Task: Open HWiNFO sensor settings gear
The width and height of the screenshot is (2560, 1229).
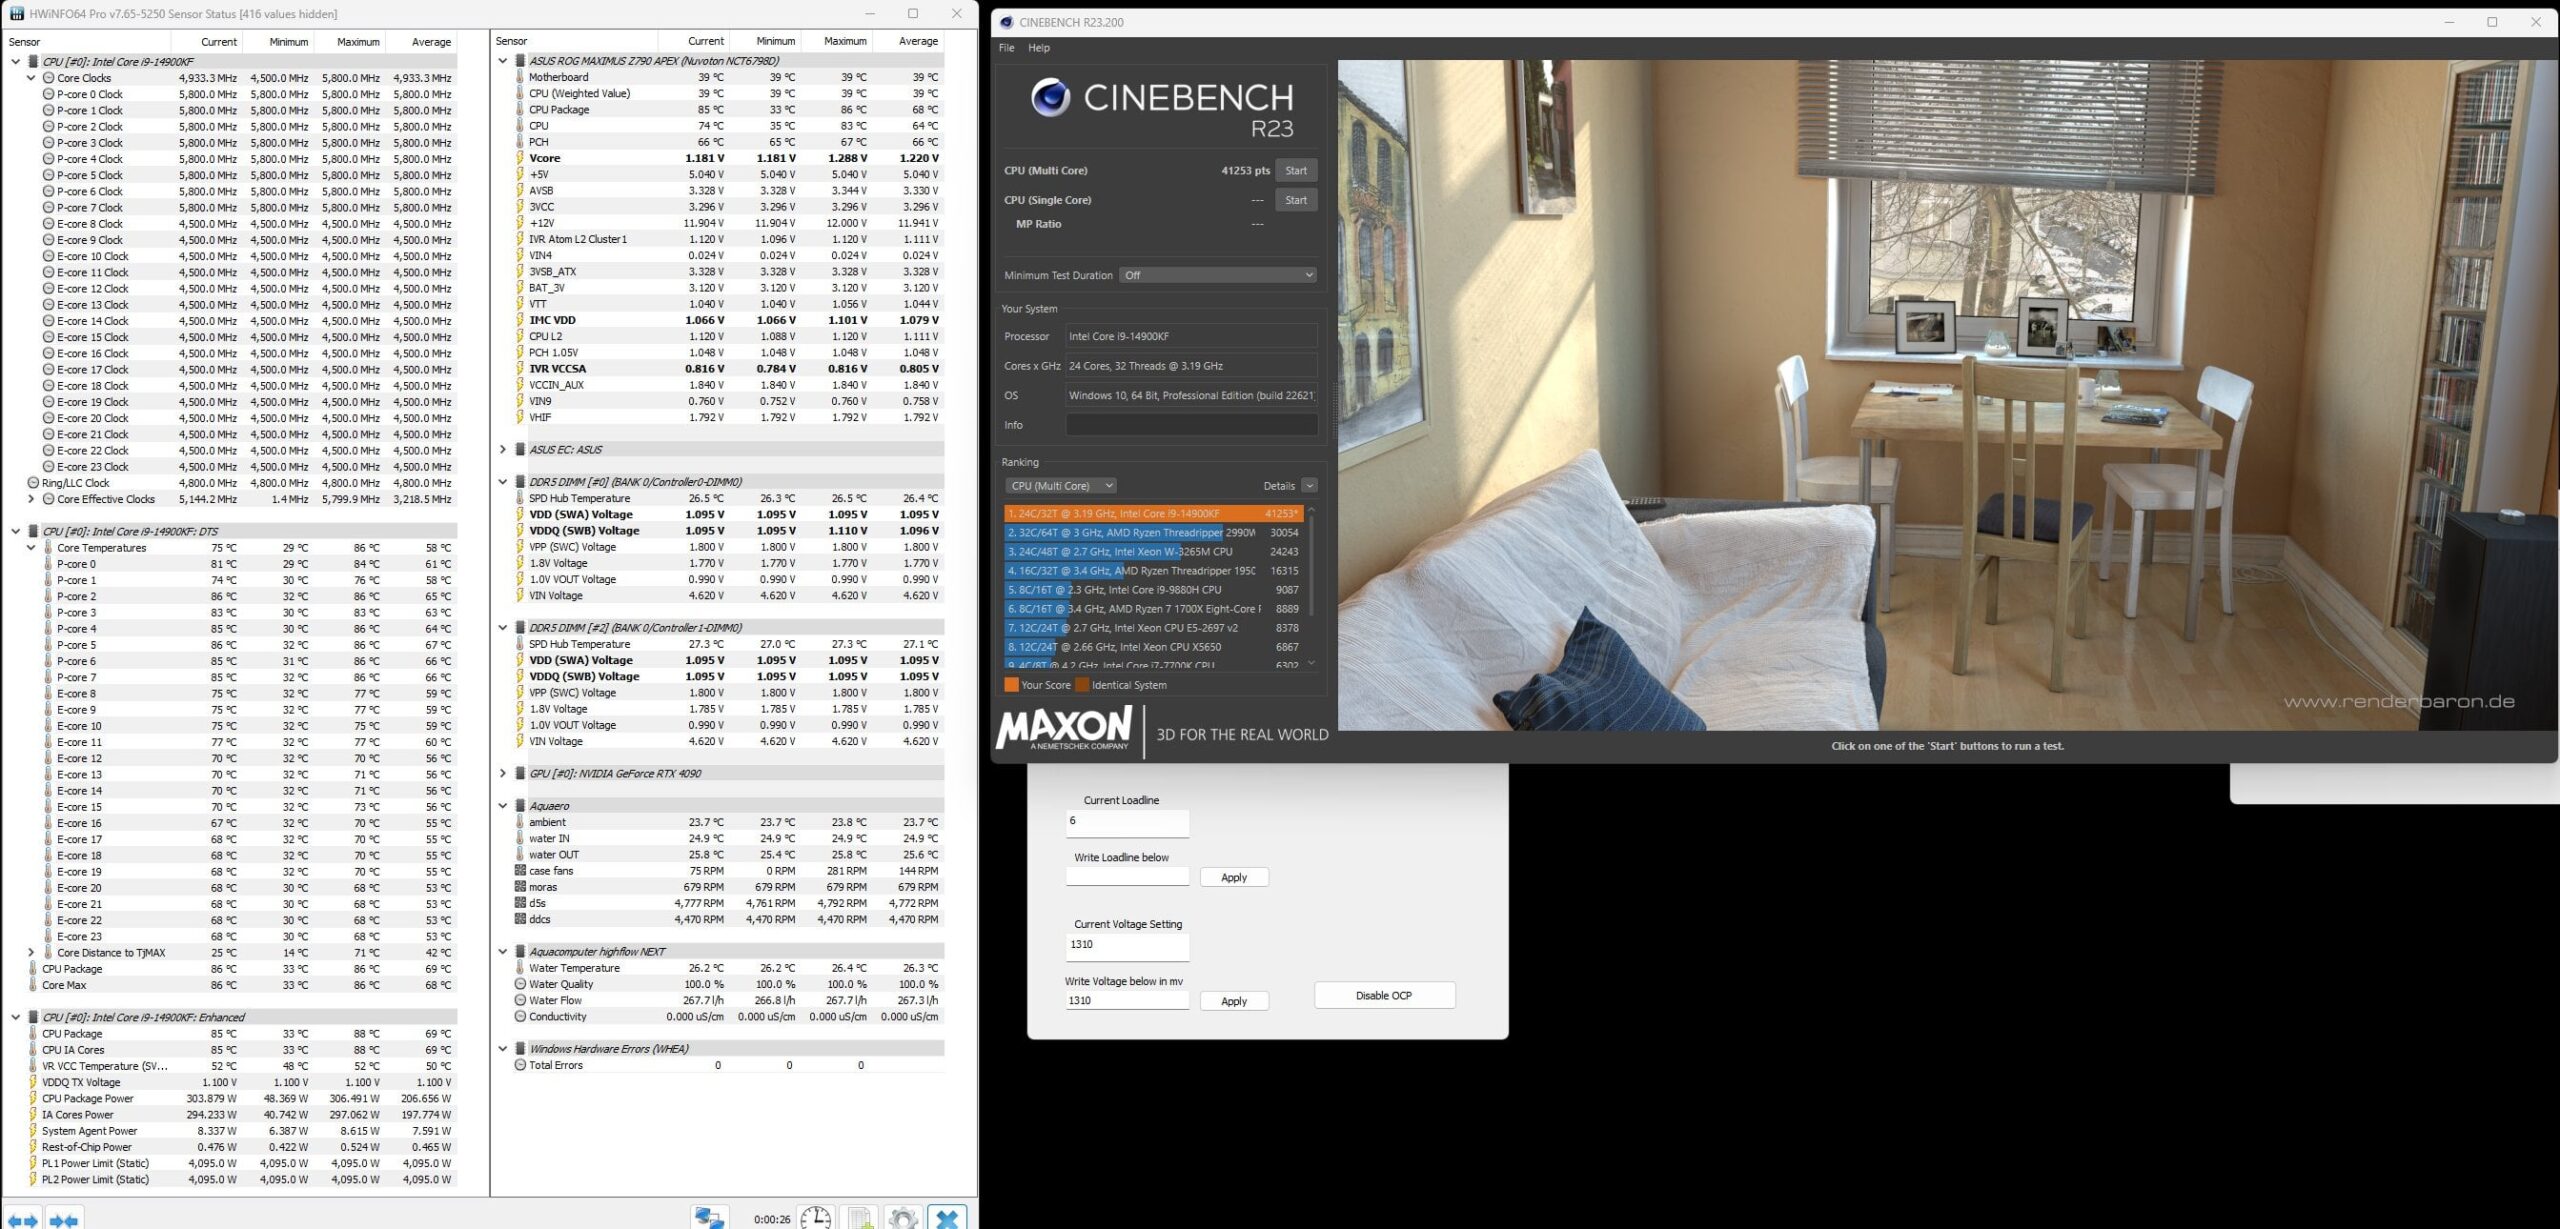Action: [903, 1218]
